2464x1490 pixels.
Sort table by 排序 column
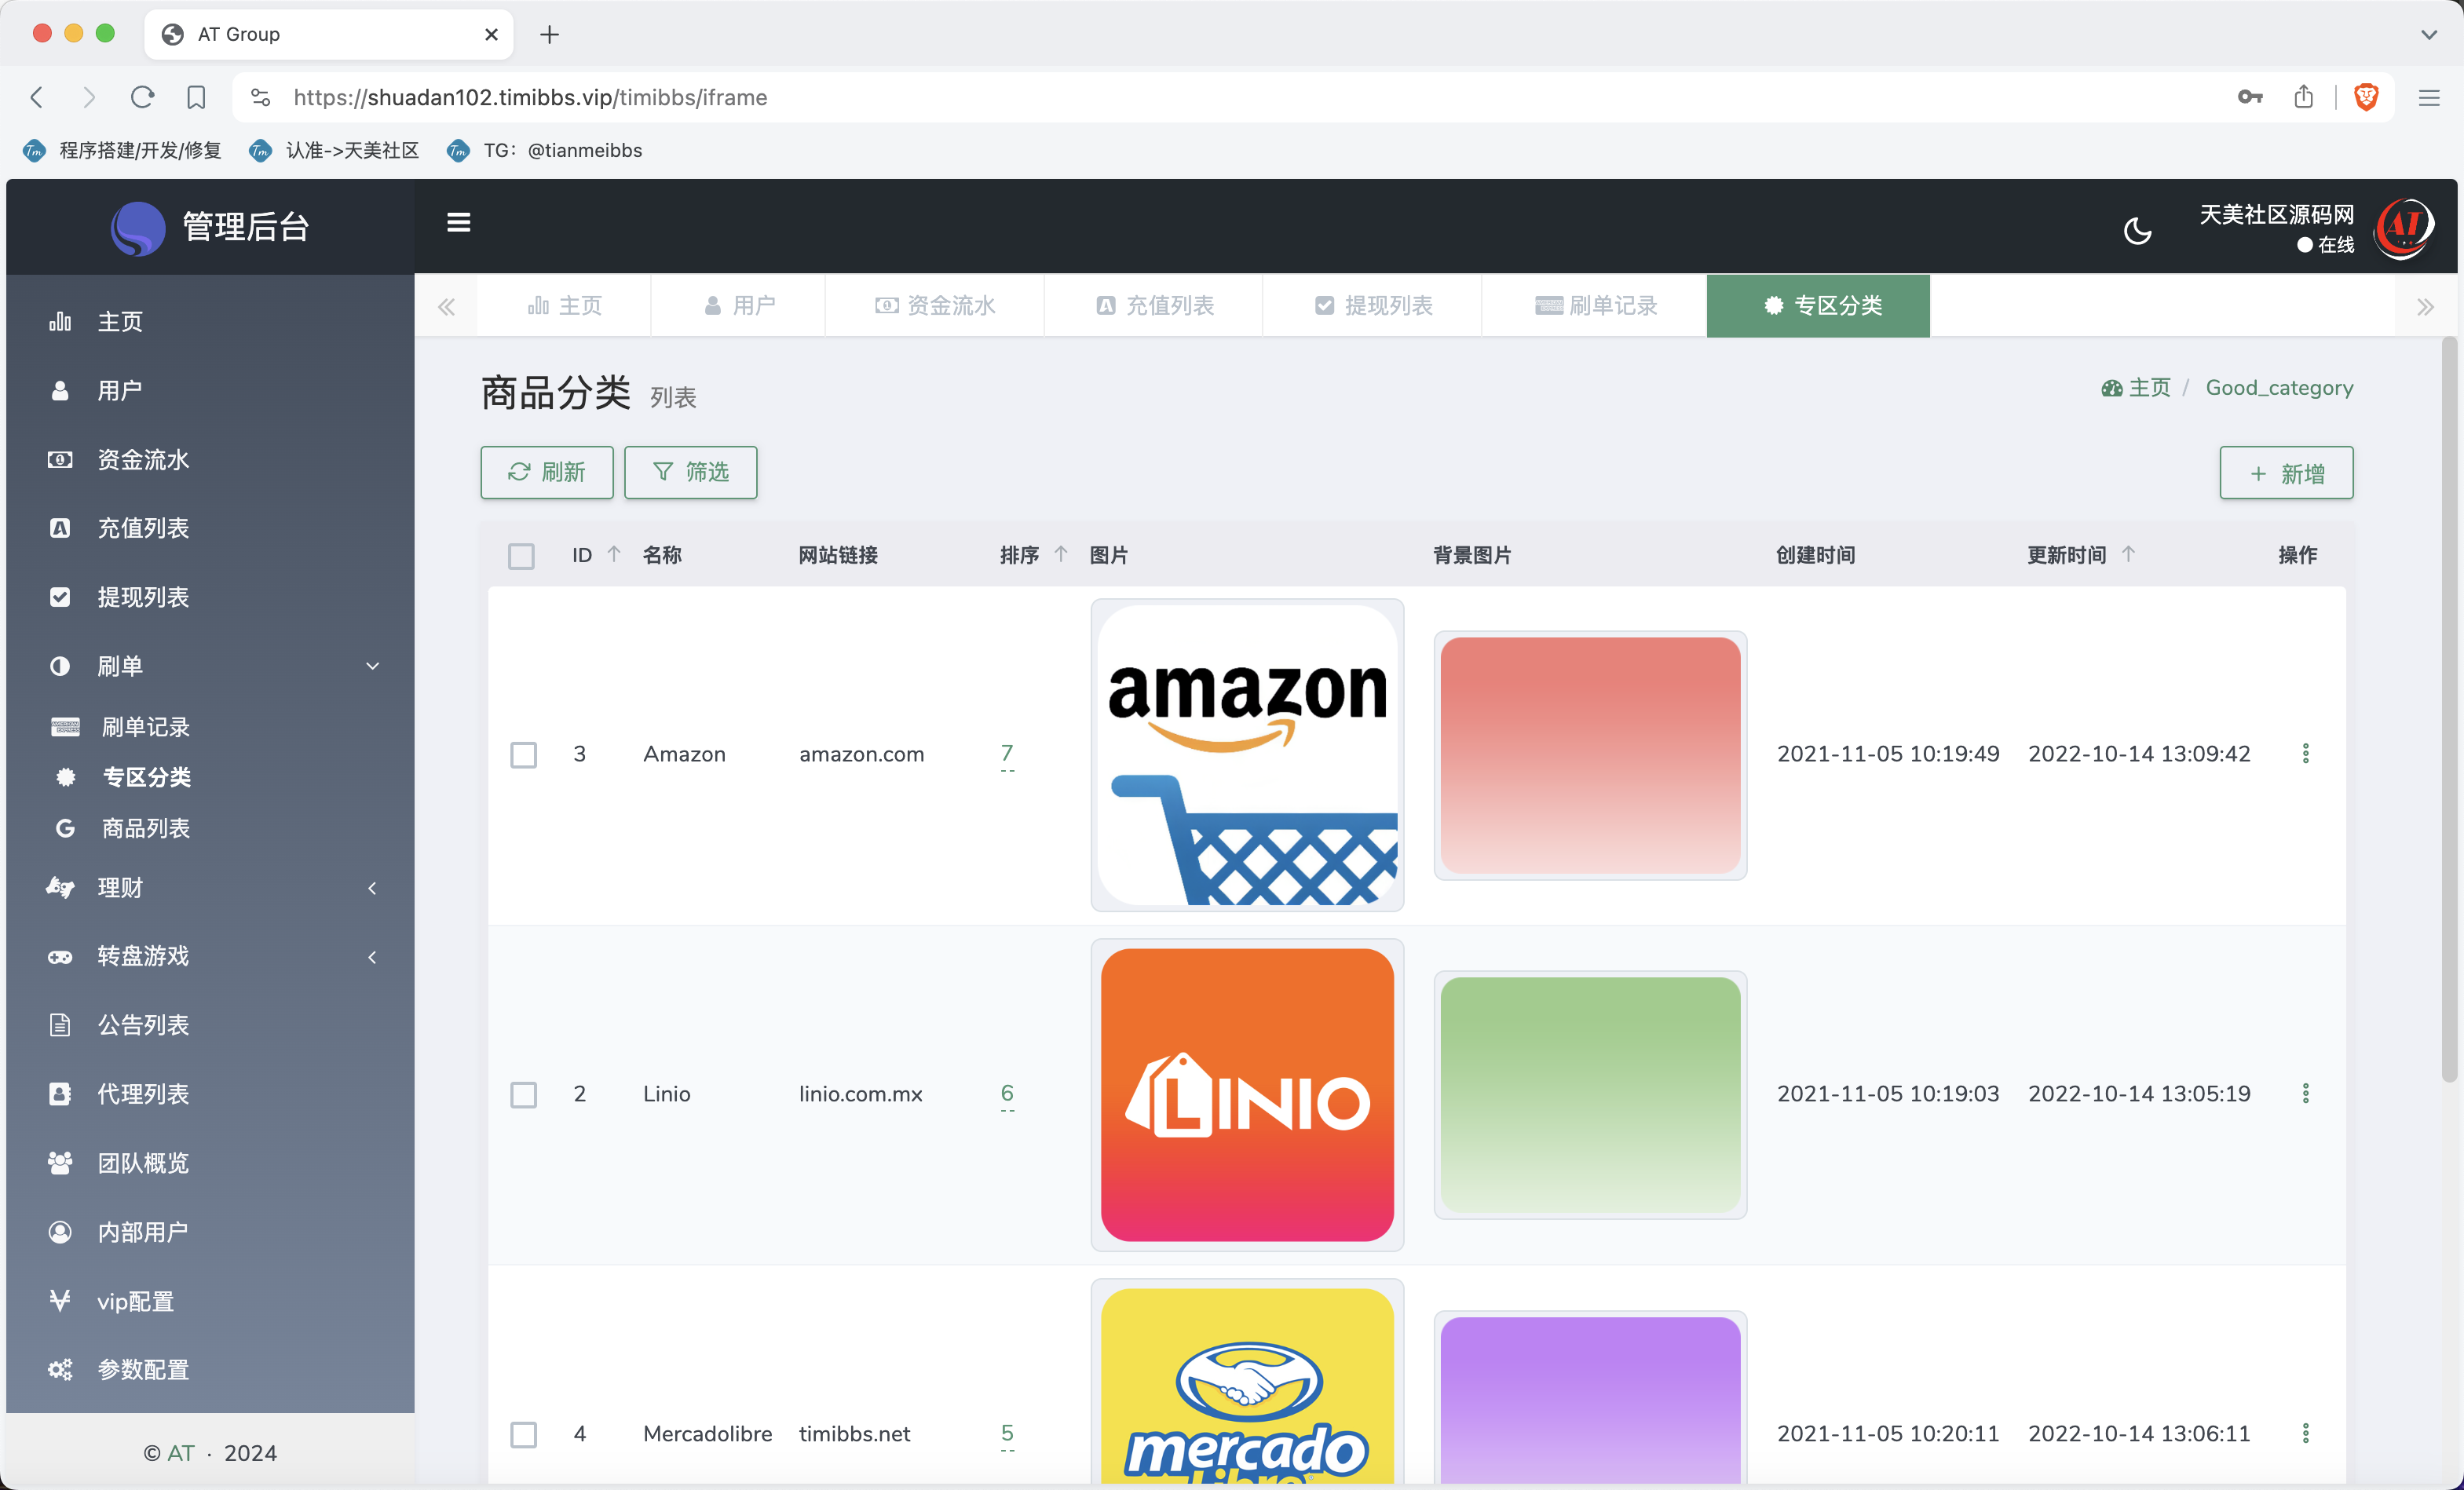click(1061, 554)
